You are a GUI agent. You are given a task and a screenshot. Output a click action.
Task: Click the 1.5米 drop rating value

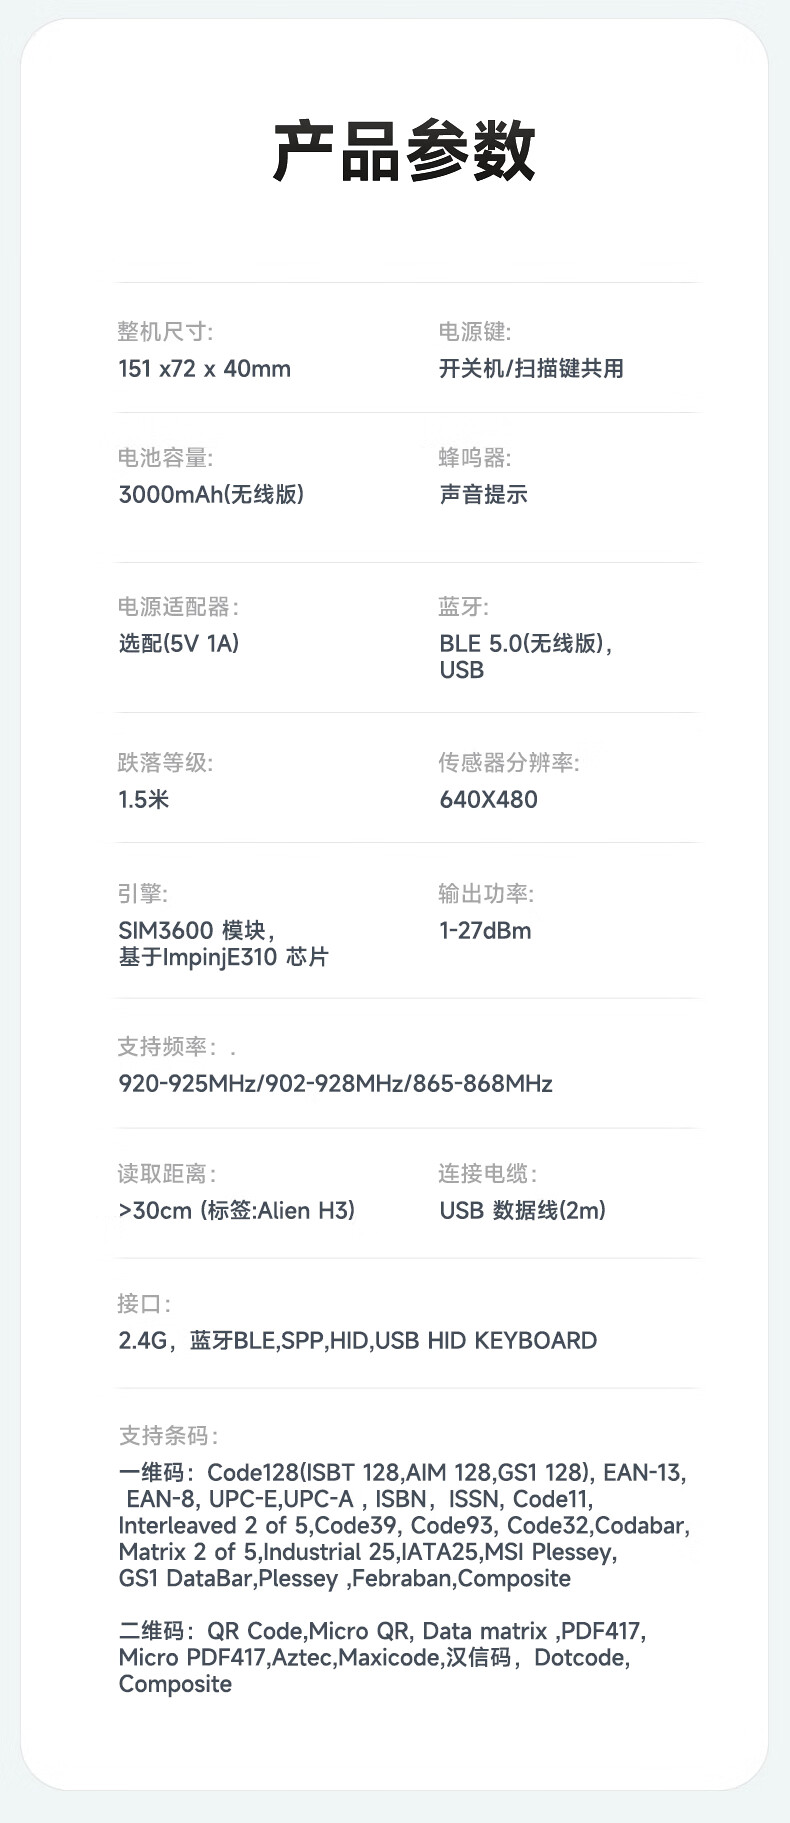(144, 800)
